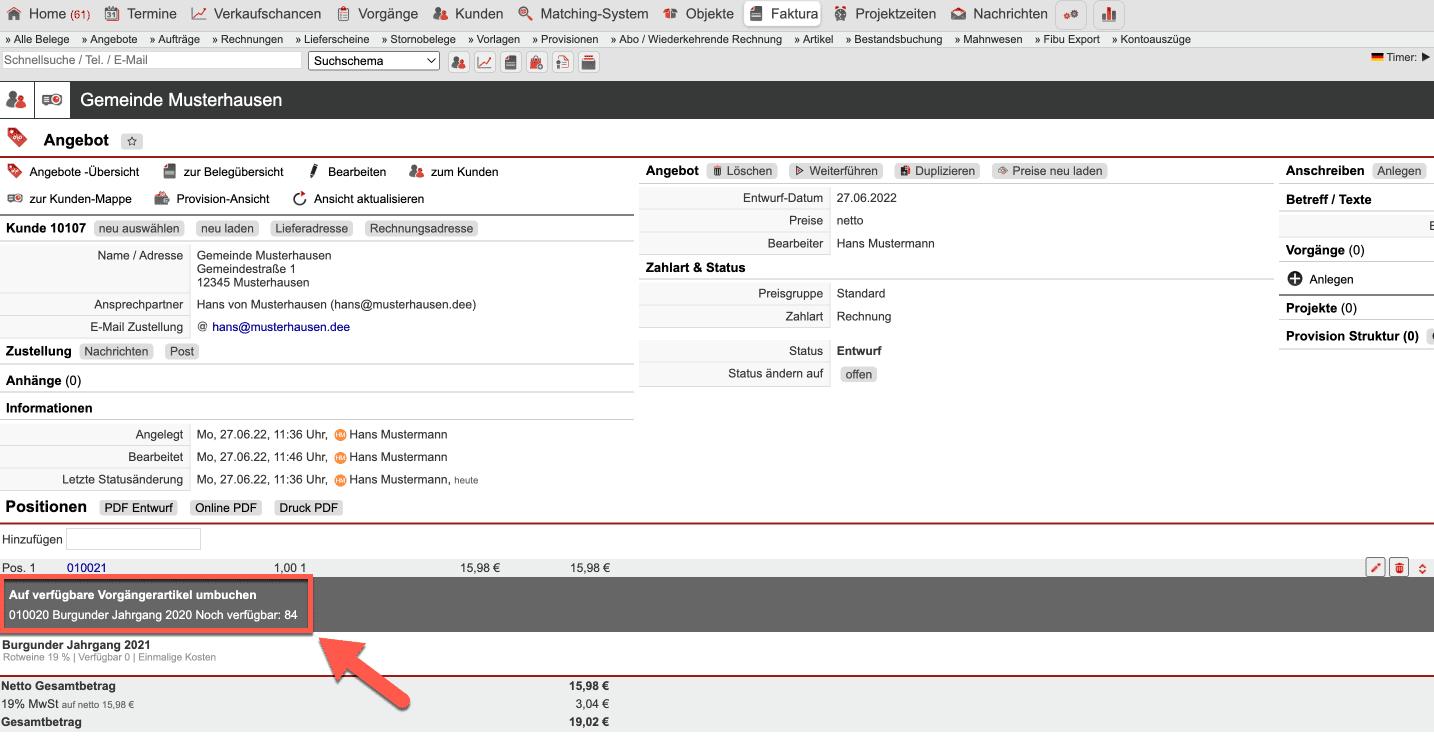Click the article number 010021 link
This screenshot has height=737, width=1434.
[87, 568]
